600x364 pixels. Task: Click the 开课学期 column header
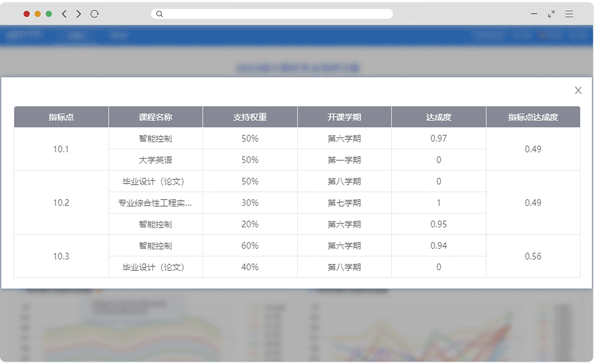point(344,117)
